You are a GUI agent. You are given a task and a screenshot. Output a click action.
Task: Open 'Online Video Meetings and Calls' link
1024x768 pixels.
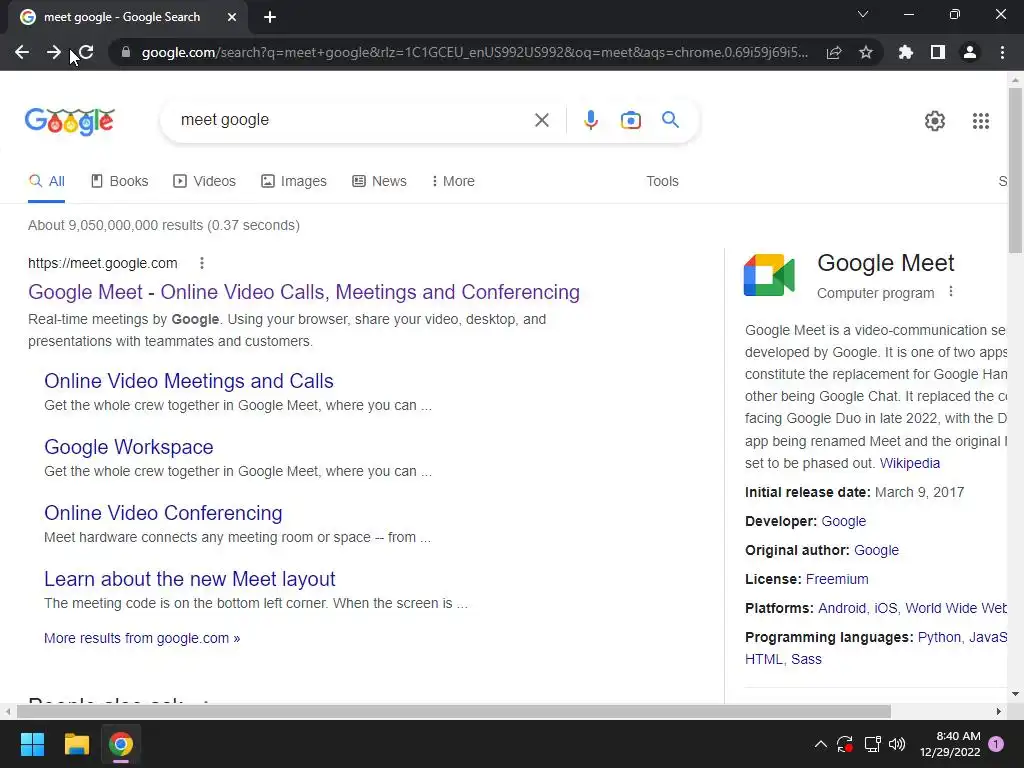click(x=189, y=381)
